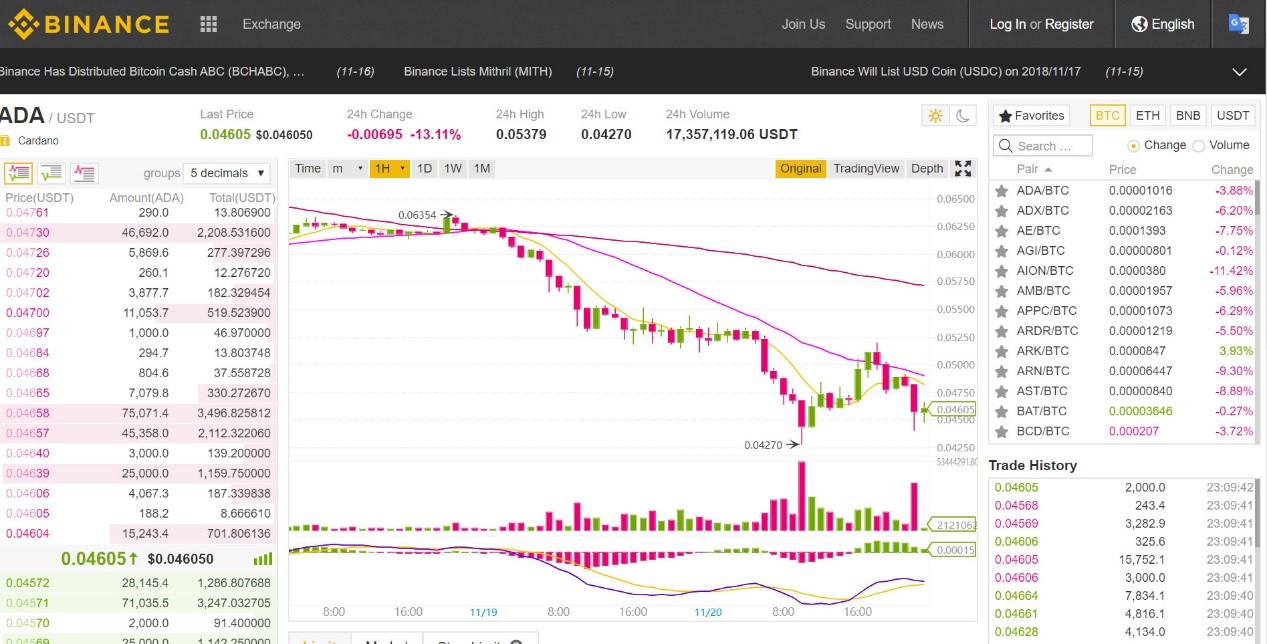Switch chart to Depth view
This screenshot has height=644, width=1267.
(927, 169)
